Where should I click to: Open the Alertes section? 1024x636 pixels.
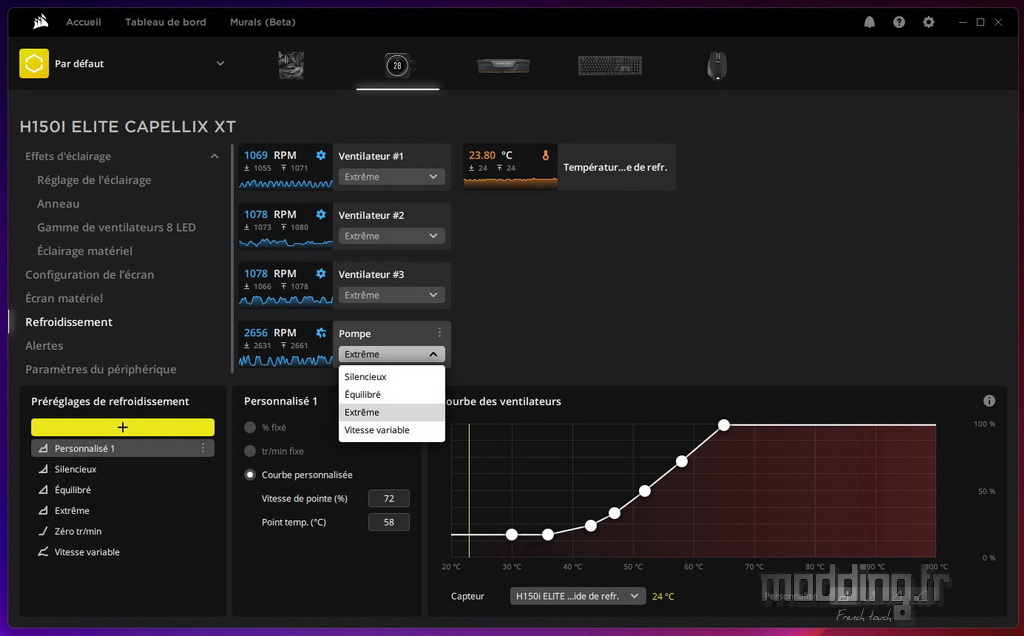[x=44, y=345]
